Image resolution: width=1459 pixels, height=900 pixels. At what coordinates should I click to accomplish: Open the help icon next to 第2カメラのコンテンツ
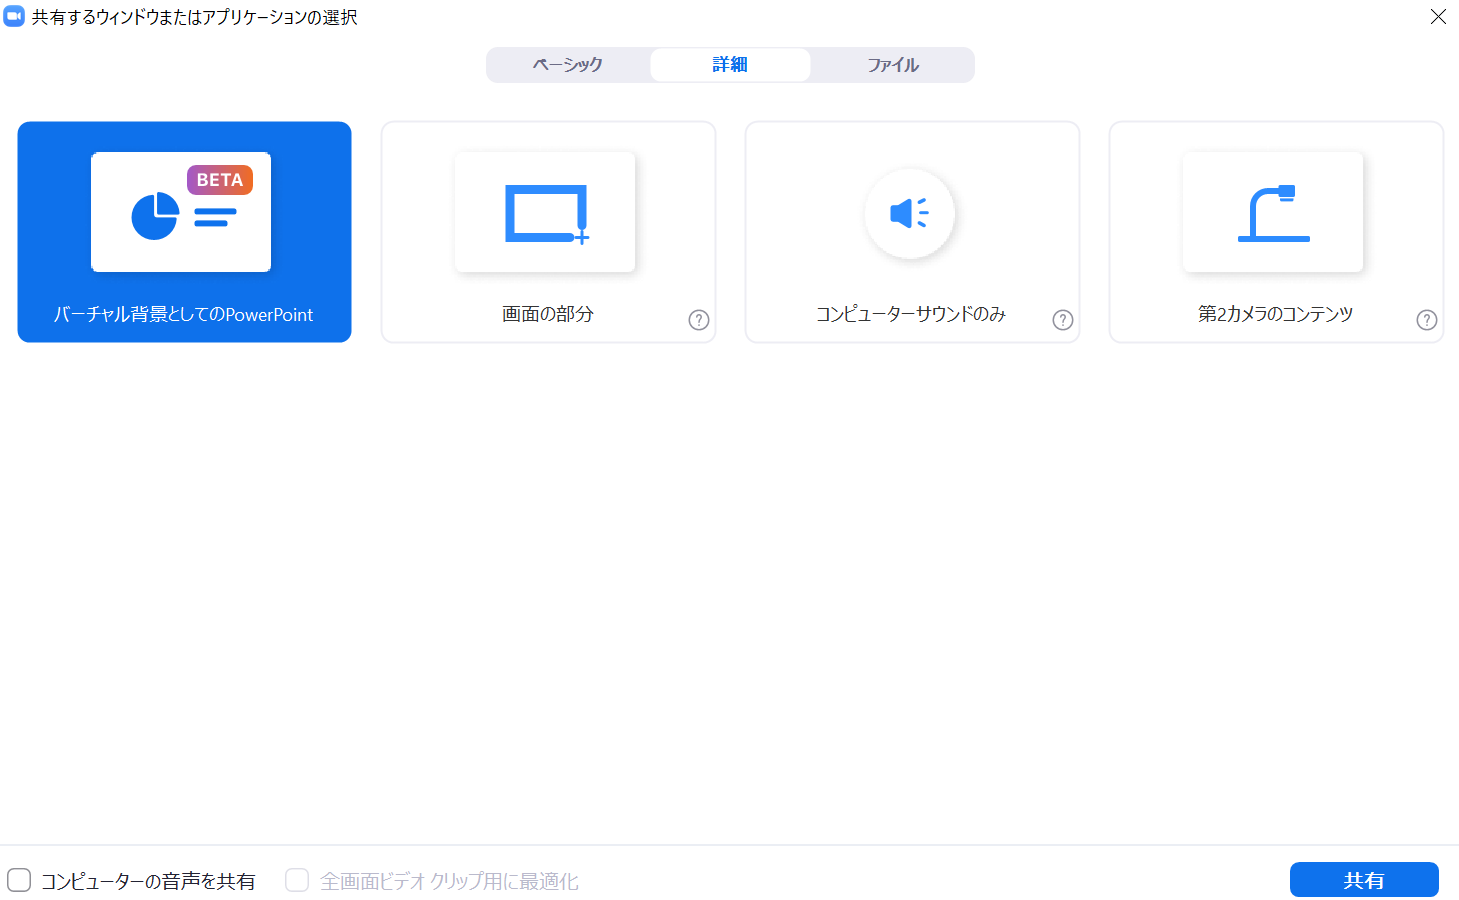(x=1426, y=320)
